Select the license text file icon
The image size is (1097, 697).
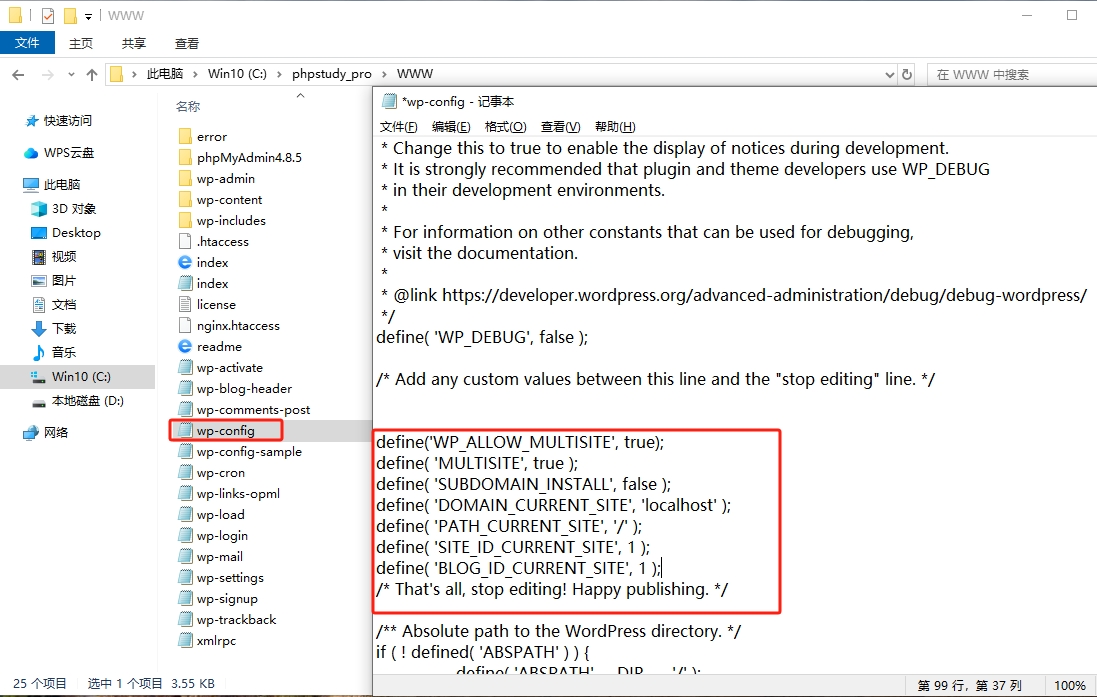pyautogui.click(x=185, y=304)
